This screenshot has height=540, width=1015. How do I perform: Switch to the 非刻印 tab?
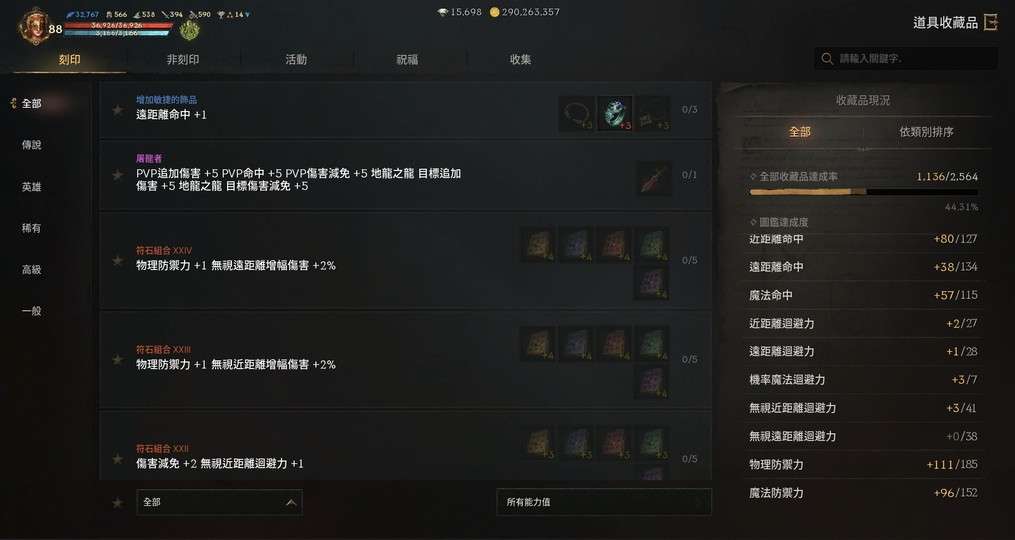click(x=183, y=60)
